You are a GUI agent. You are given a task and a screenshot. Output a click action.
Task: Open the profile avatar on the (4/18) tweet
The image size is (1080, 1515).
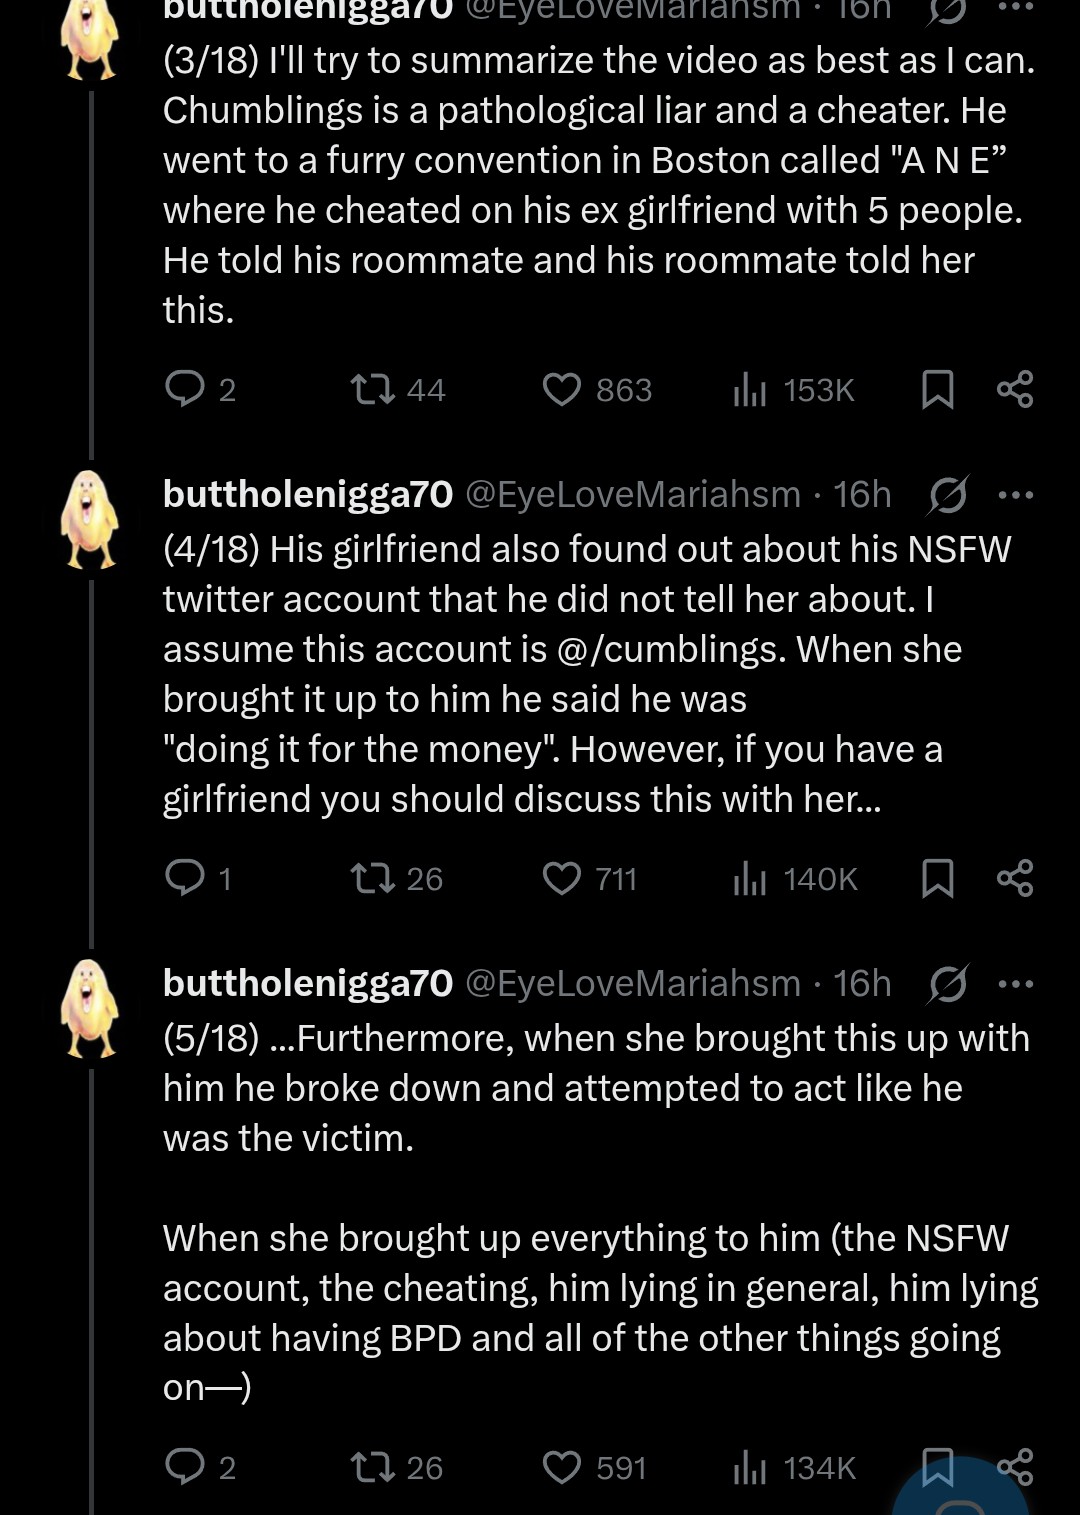tap(91, 520)
